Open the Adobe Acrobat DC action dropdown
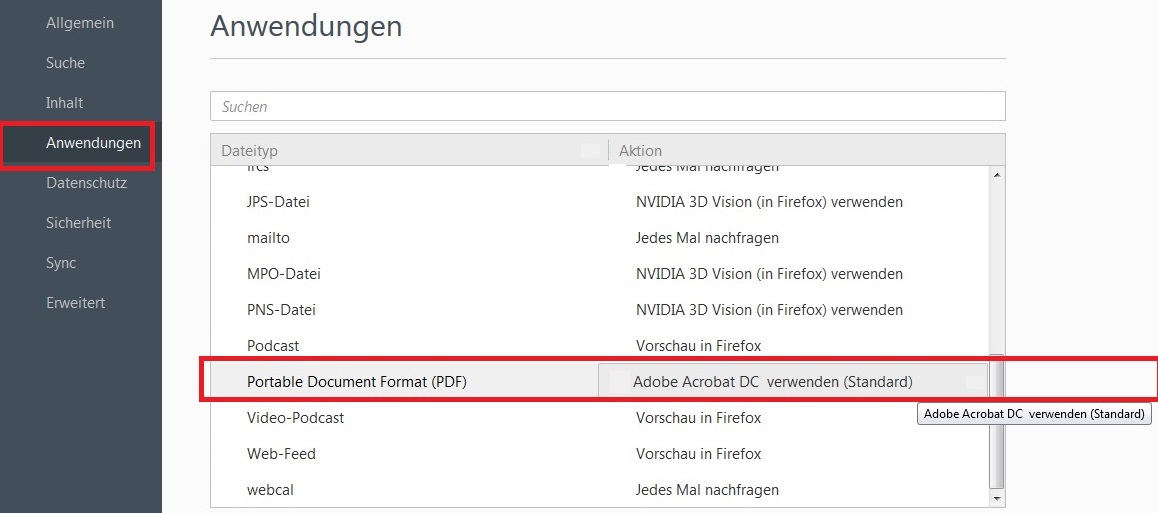 (x=792, y=382)
